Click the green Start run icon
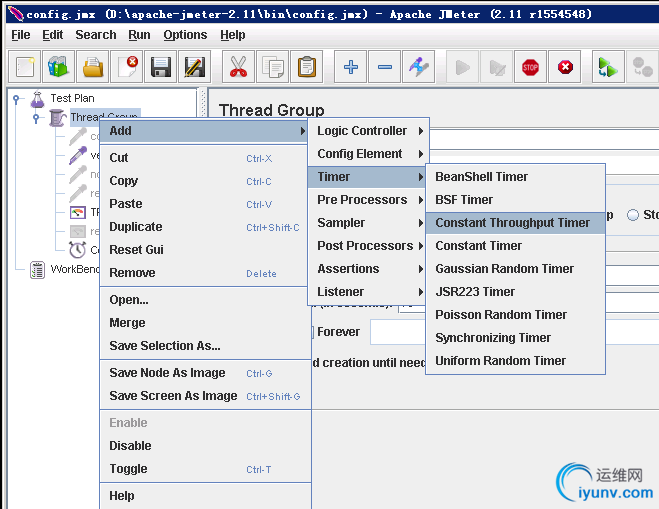This screenshot has height=509, width=659. [462, 67]
